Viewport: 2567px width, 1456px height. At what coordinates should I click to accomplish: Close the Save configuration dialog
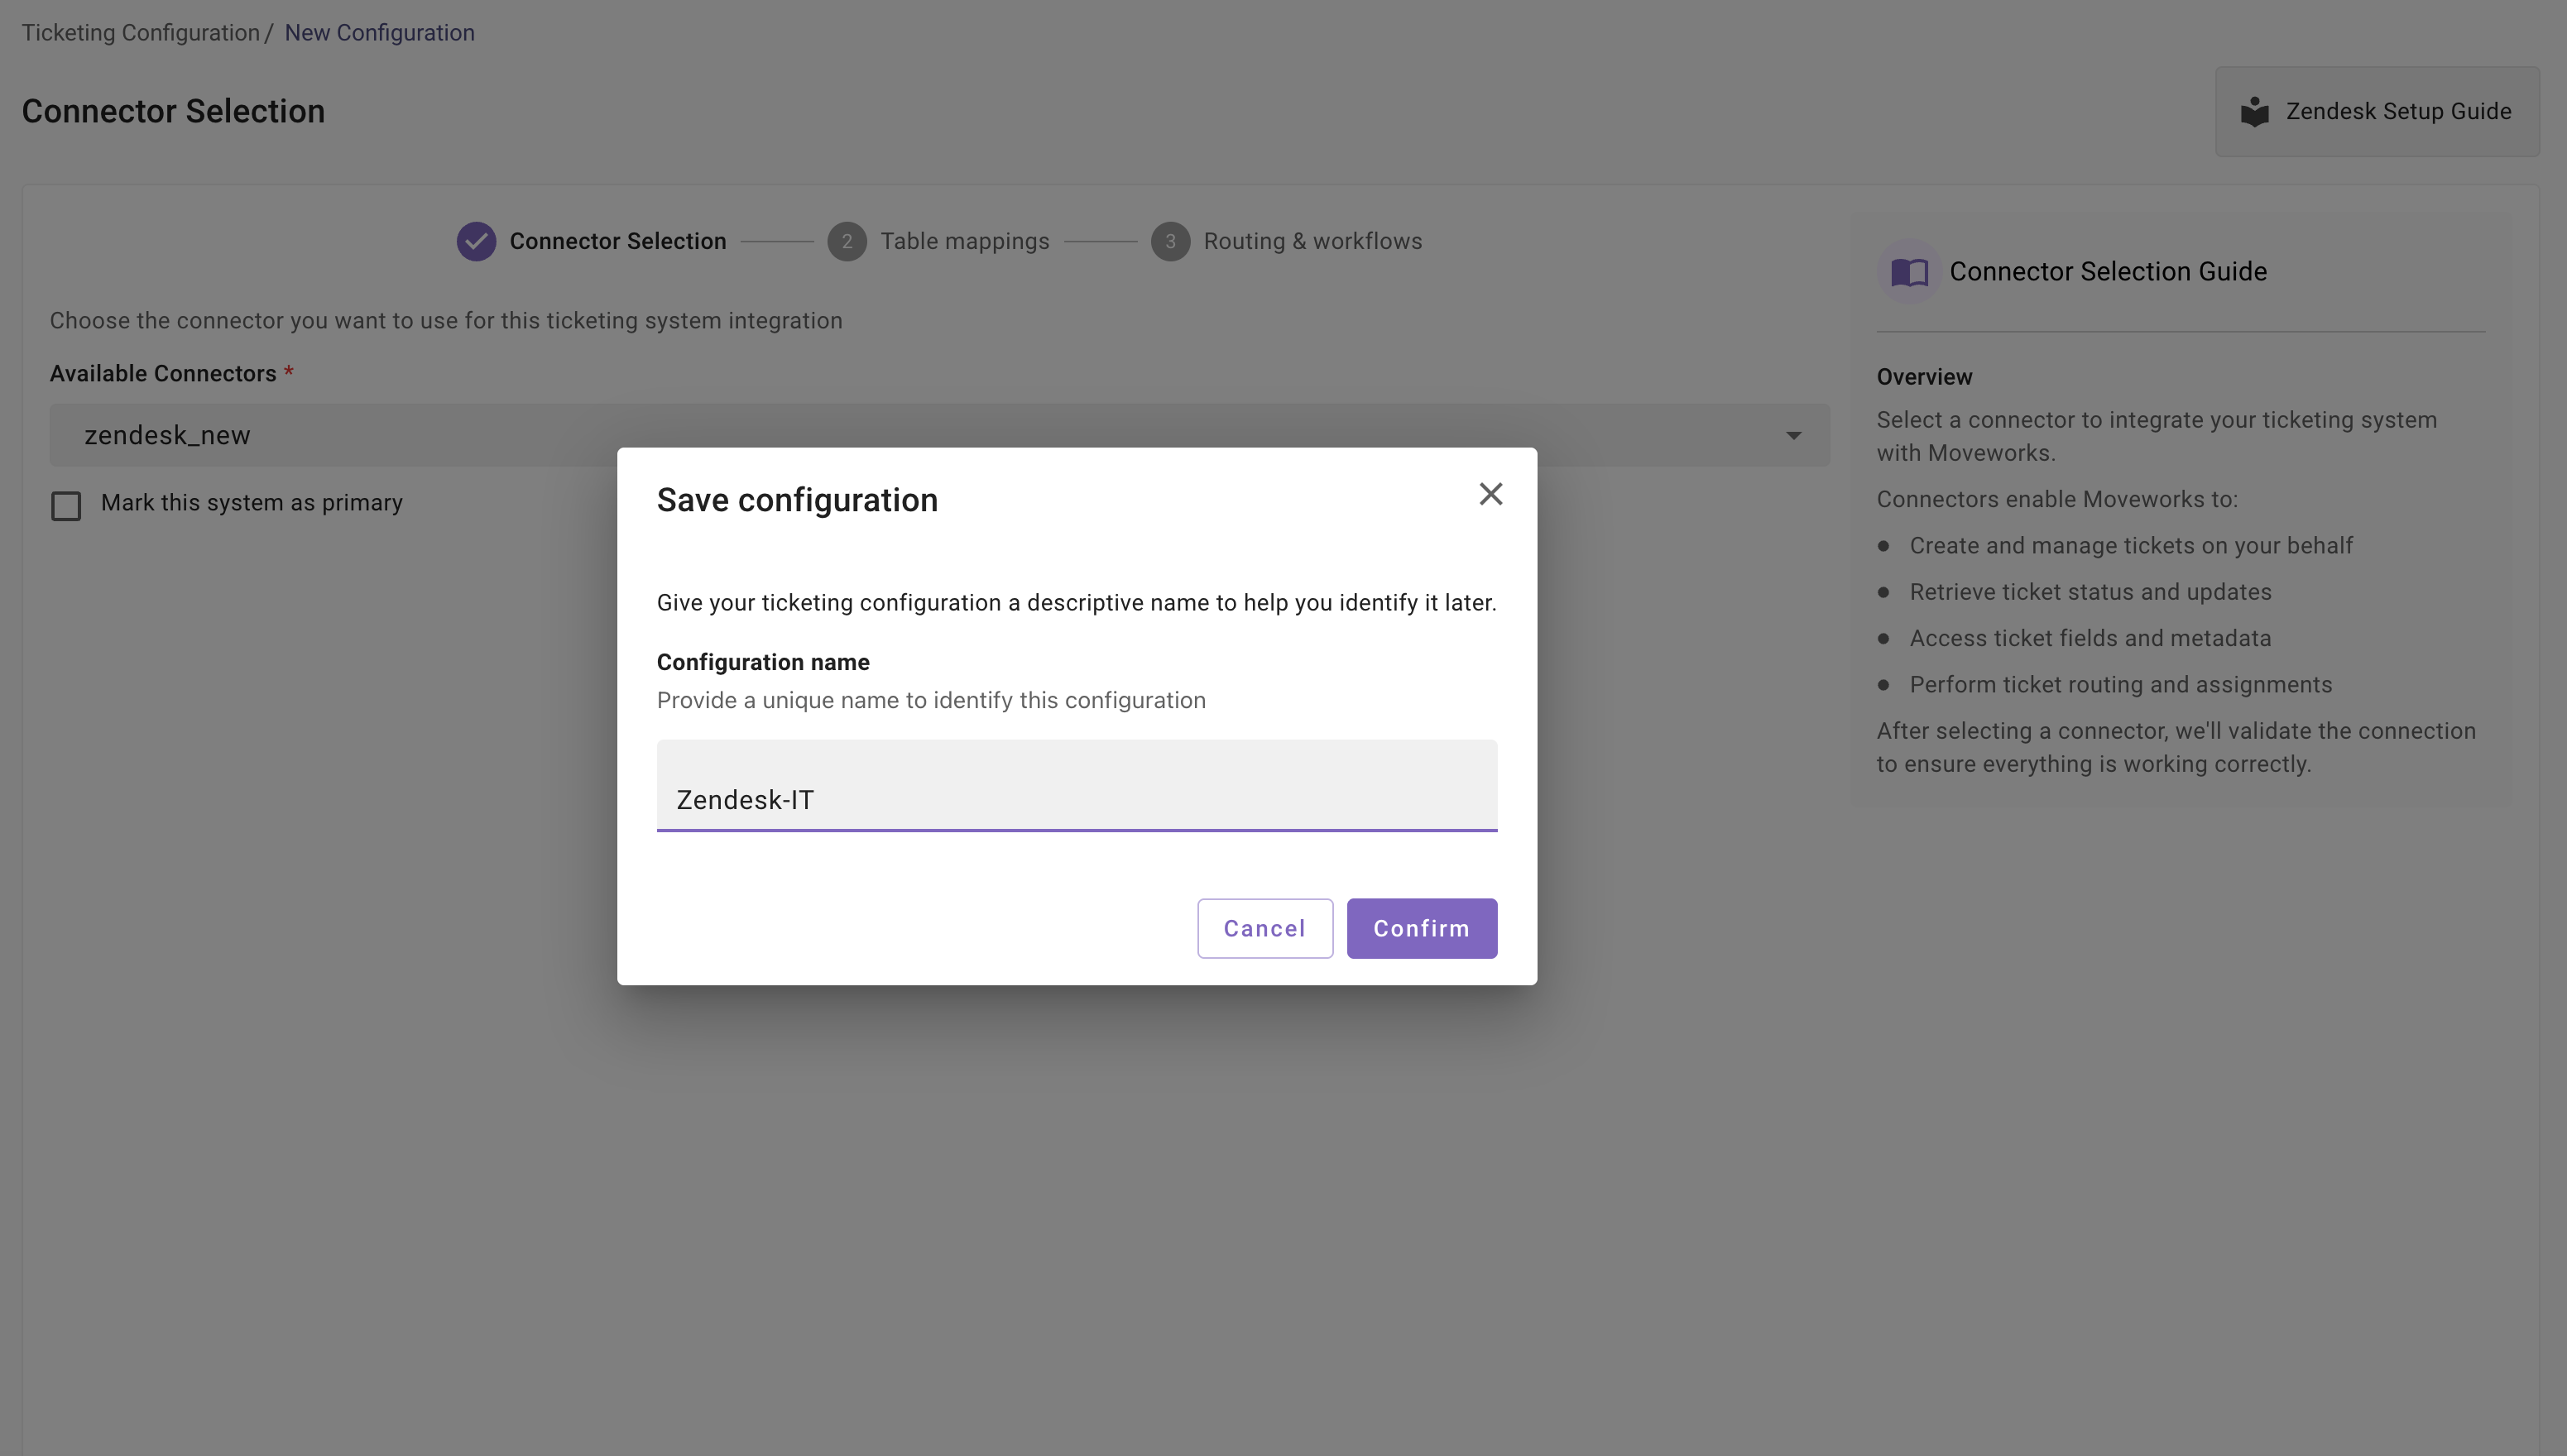(1490, 494)
